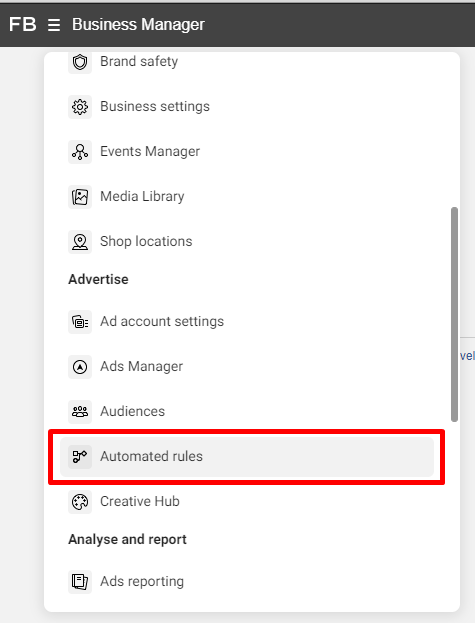The image size is (475, 623).
Task: Click the Analyse and report heading
Action: click(x=127, y=540)
